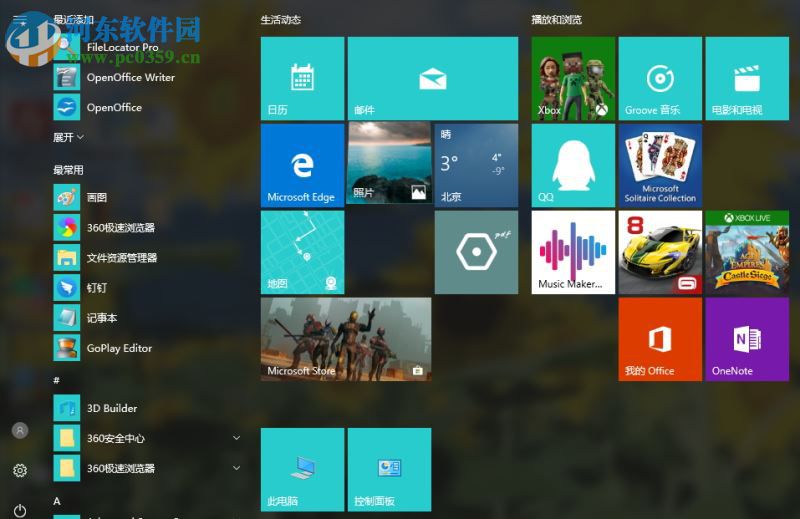800x519 pixels.
Task: Launch the QQ penguin tile
Action: click(573, 165)
